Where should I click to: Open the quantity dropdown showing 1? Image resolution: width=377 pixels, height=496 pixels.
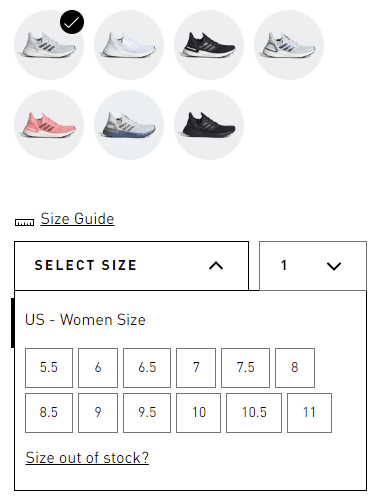(x=313, y=266)
